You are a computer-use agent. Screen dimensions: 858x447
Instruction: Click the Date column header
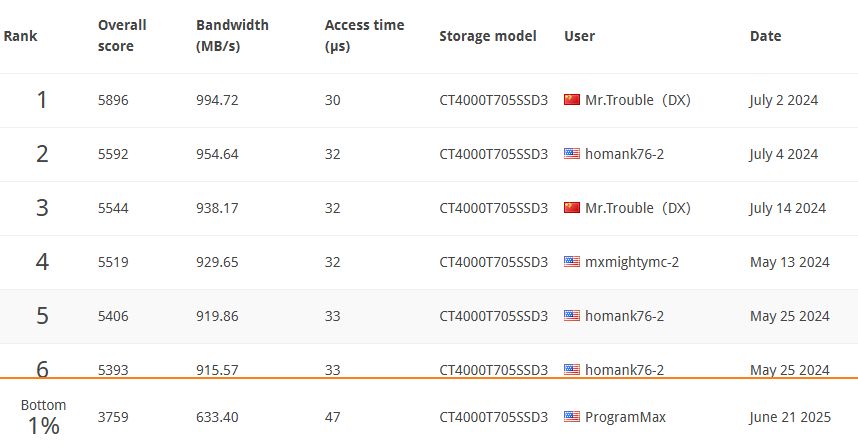pyautogui.click(x=766, y=36)
